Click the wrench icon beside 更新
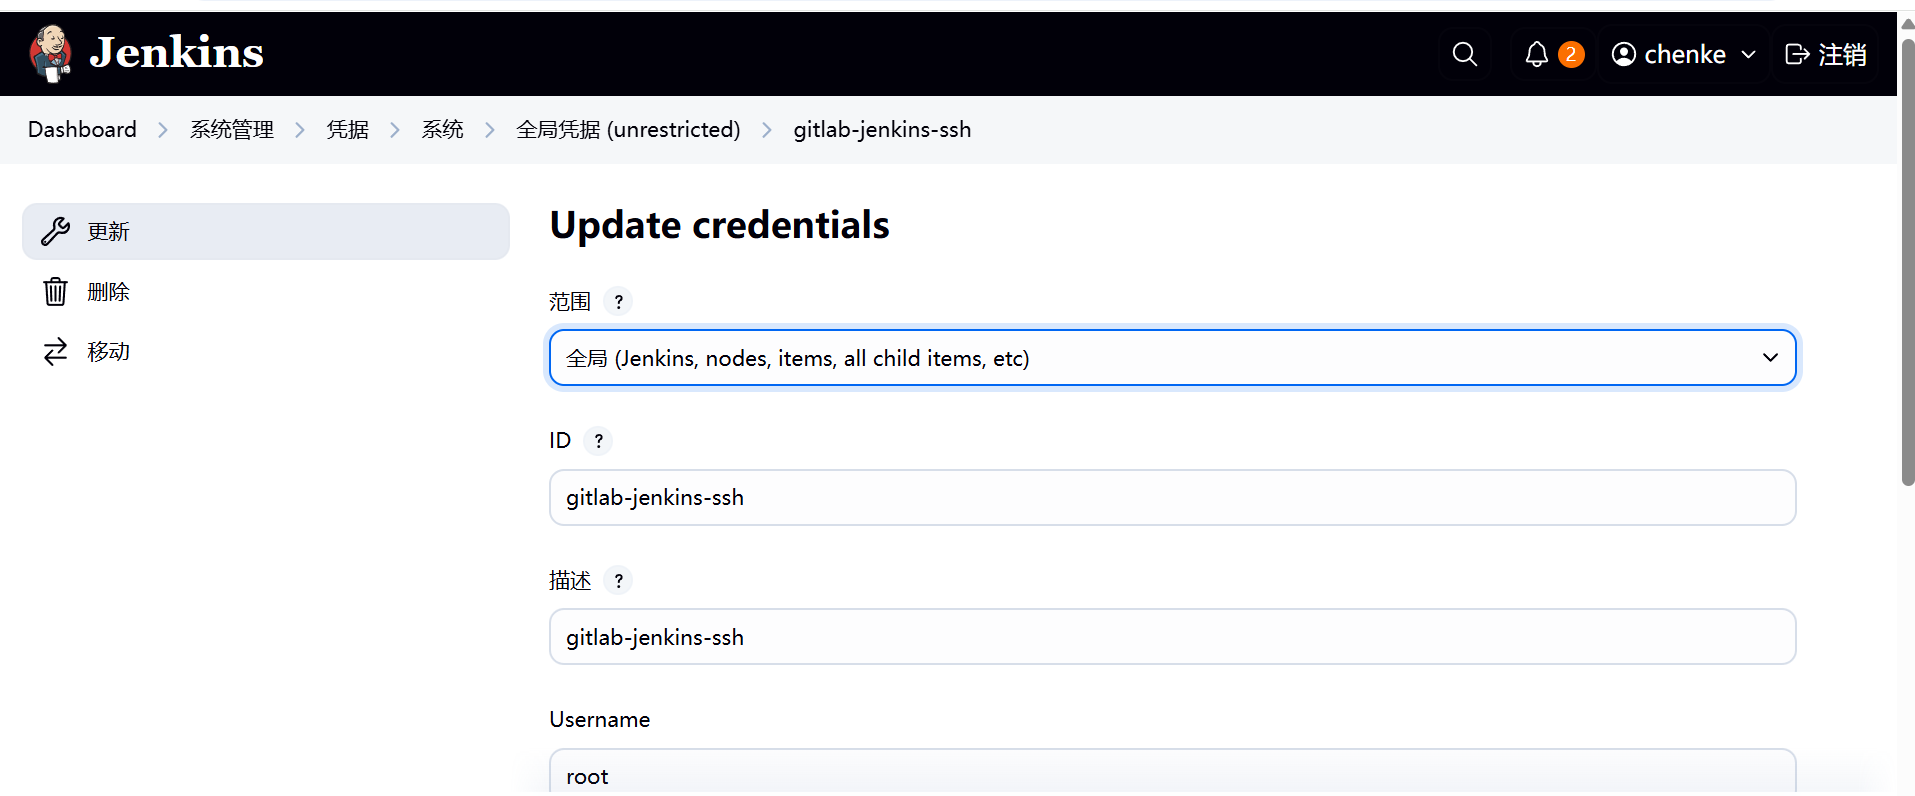The width and height of the screenshot is (1915, 796). 55,231
